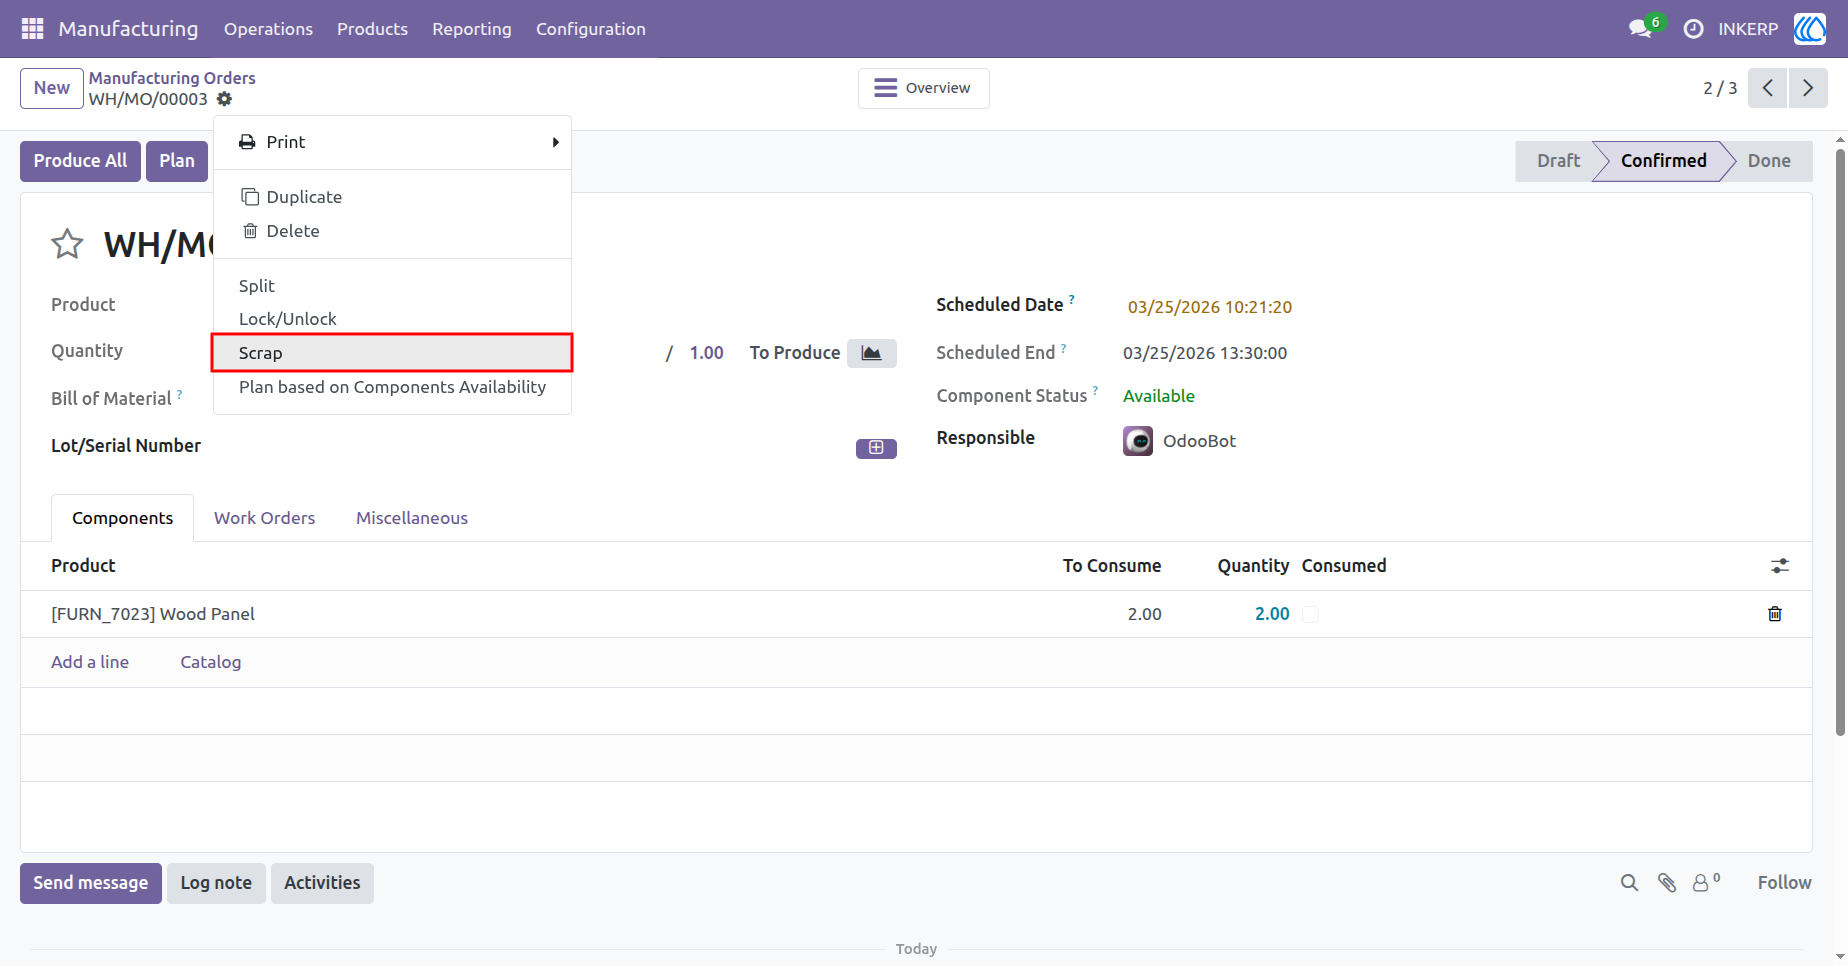Switch to the Miscellaneous tab
Viewport: 1848px width, 966px height.
[x=412, y=518]
